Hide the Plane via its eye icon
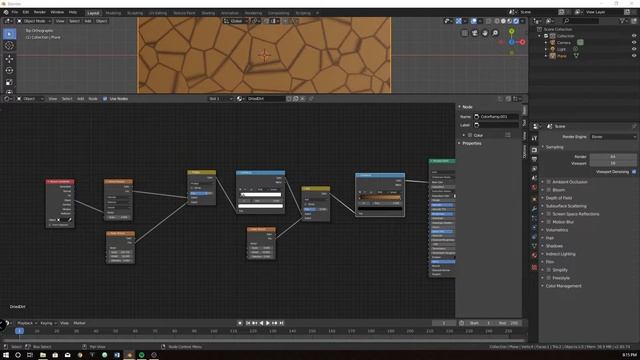Viewport: 640px width, 360px height. pyautogui.click(x=634, y=56)
